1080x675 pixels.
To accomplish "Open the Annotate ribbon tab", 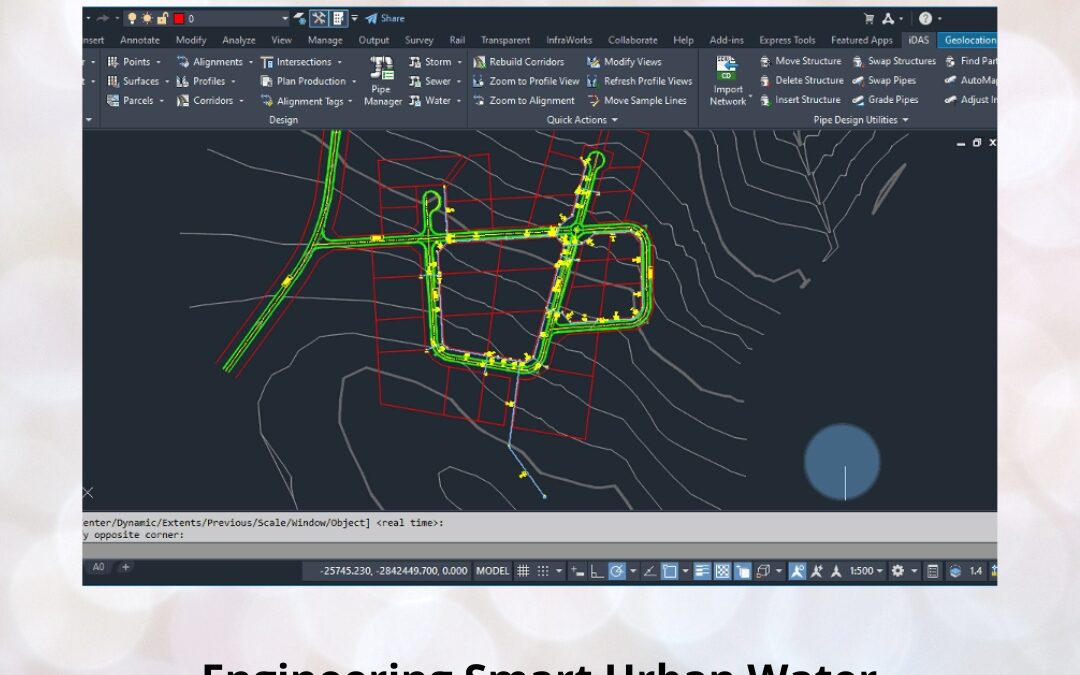I will 139,40.
